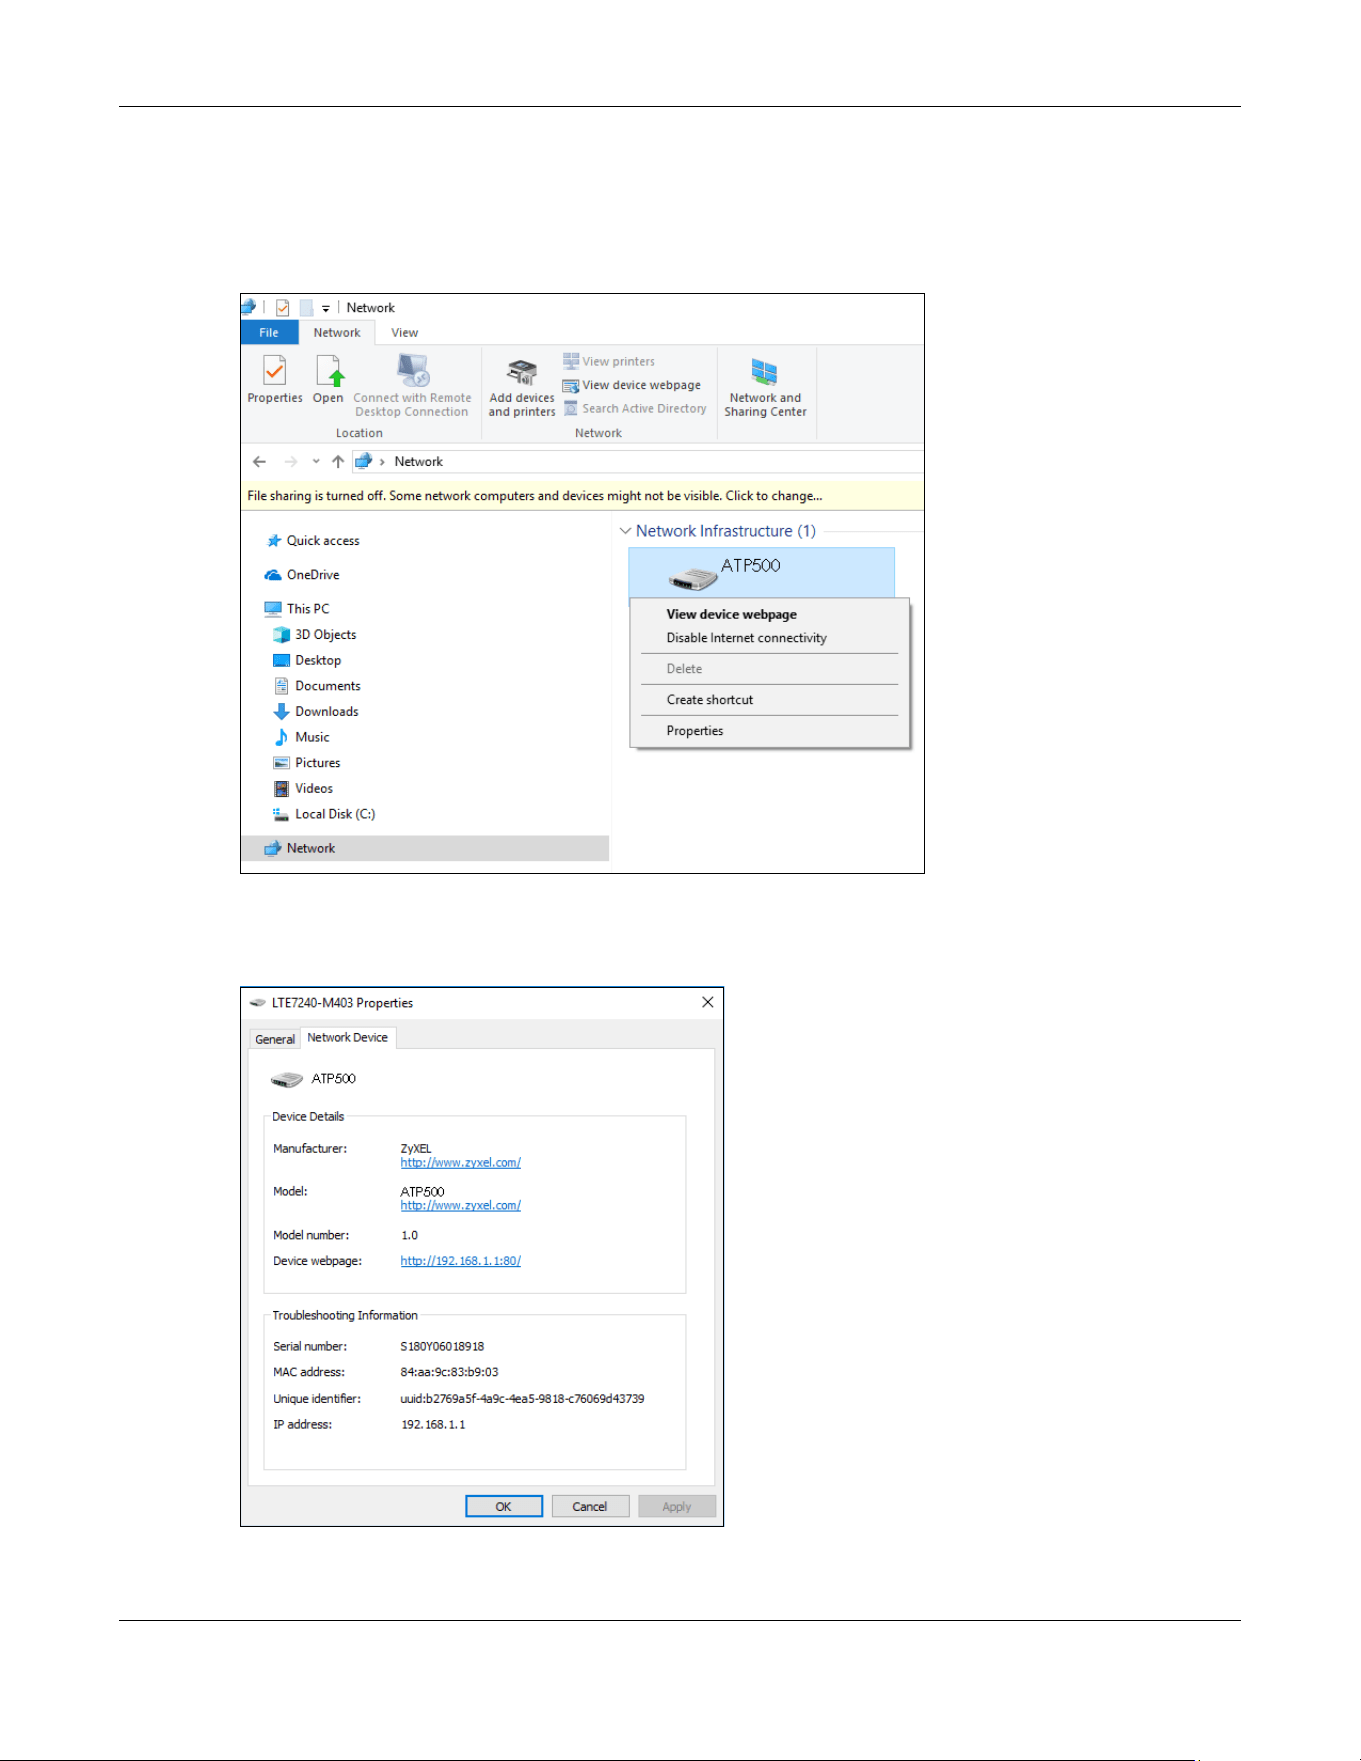This screenshot has width=1361, height=1761.
Task: Click the MAC address 84:aa:9c:83:b9:03
Action: (449, 1372)
